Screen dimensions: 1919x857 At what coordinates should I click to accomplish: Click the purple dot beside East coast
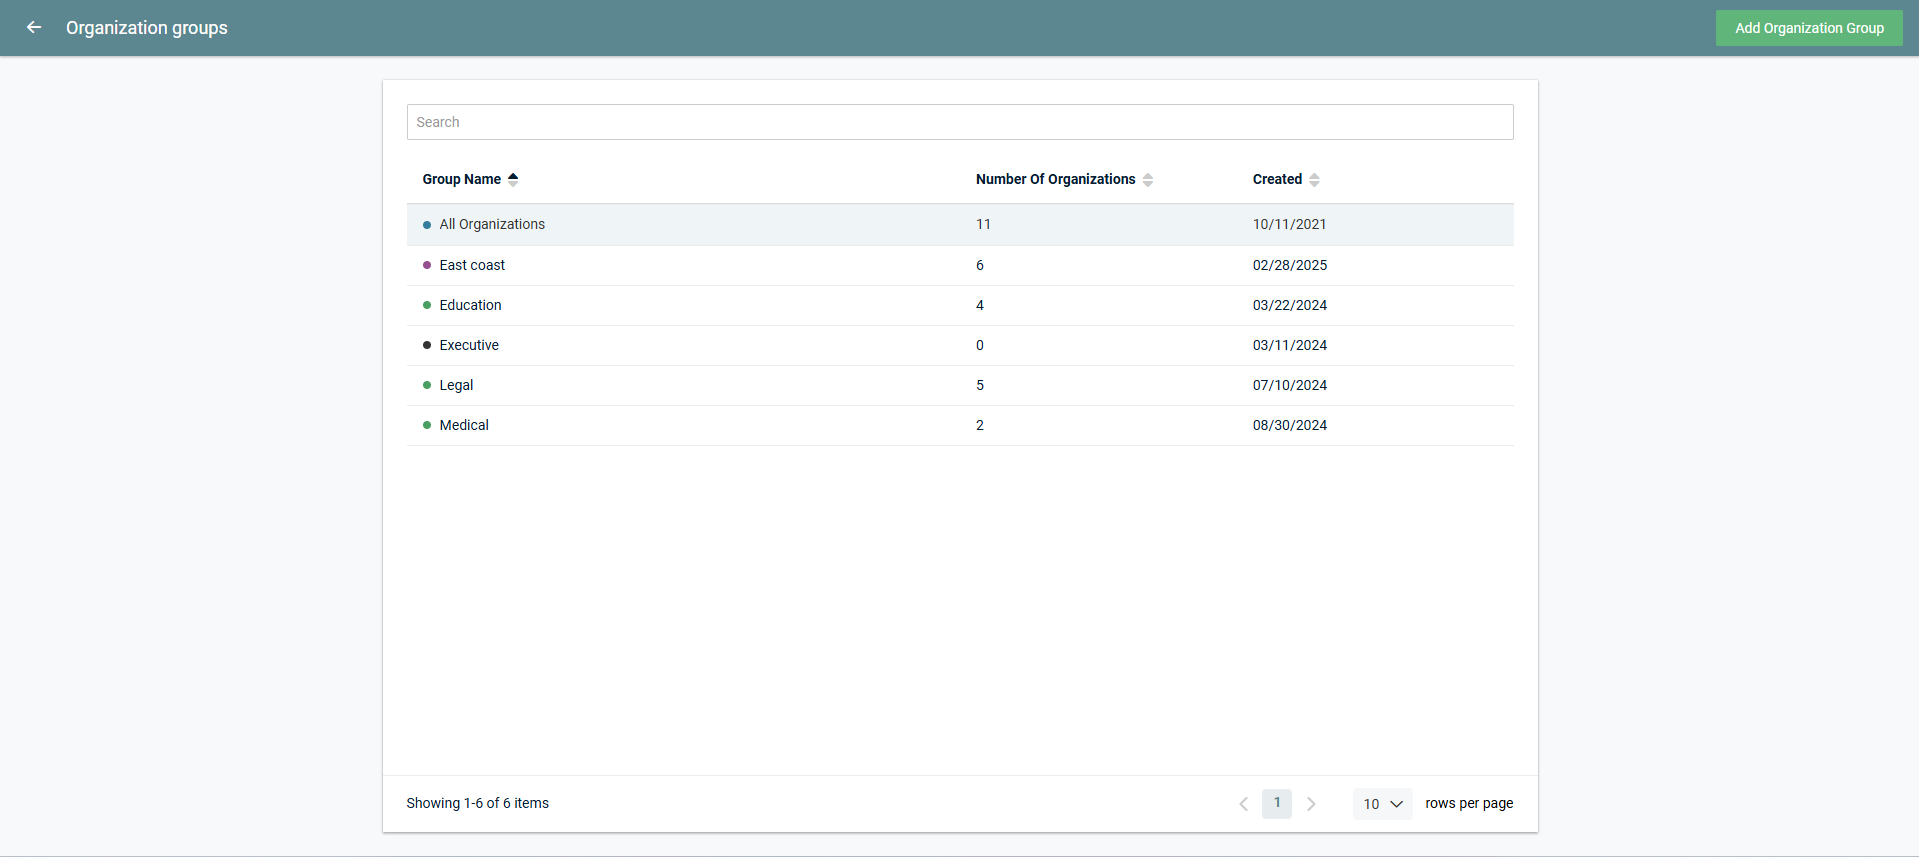(427, 265)
